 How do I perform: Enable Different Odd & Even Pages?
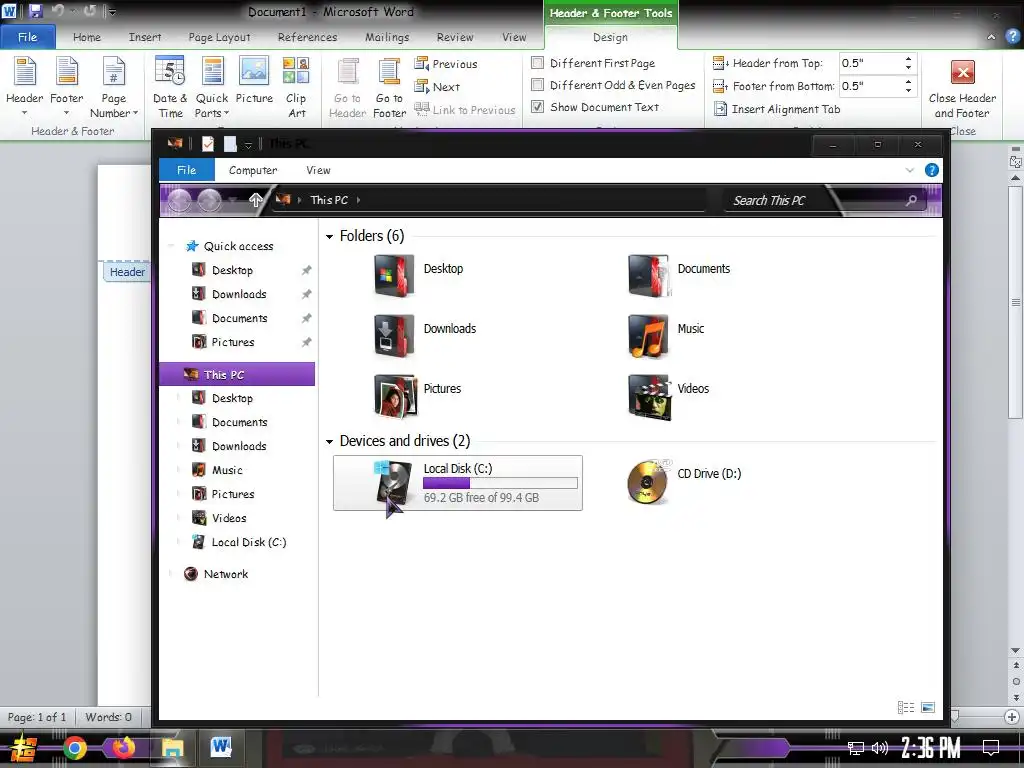click(x=537, y=85)
